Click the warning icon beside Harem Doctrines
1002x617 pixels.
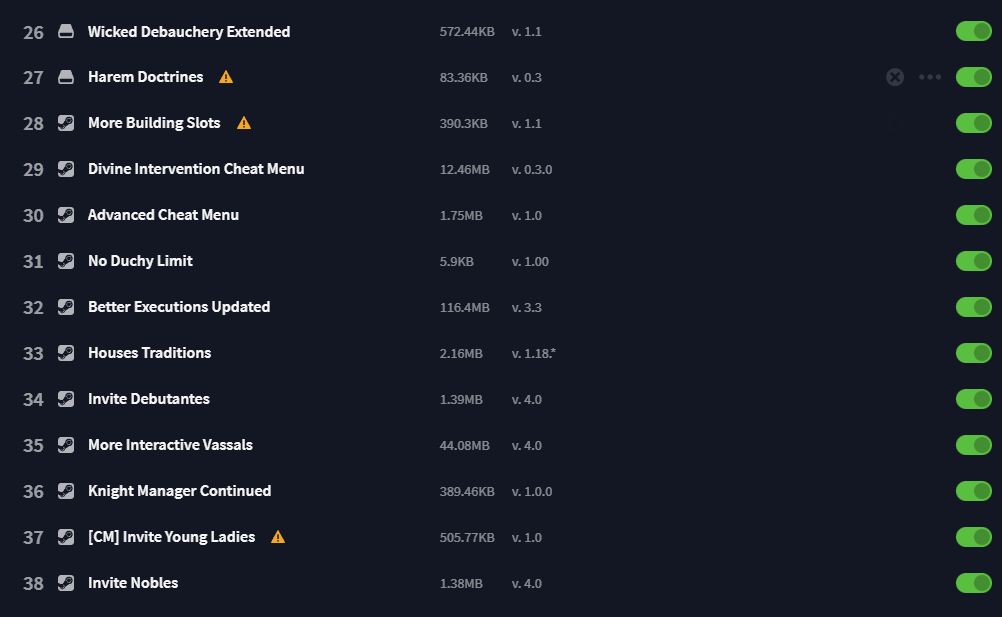(x=226, y=77)
